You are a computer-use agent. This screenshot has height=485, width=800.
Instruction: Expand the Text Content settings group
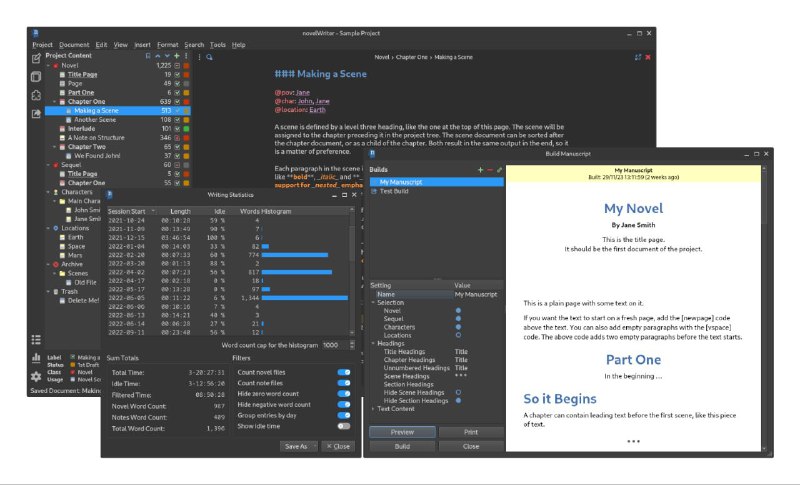coord(373,409)
